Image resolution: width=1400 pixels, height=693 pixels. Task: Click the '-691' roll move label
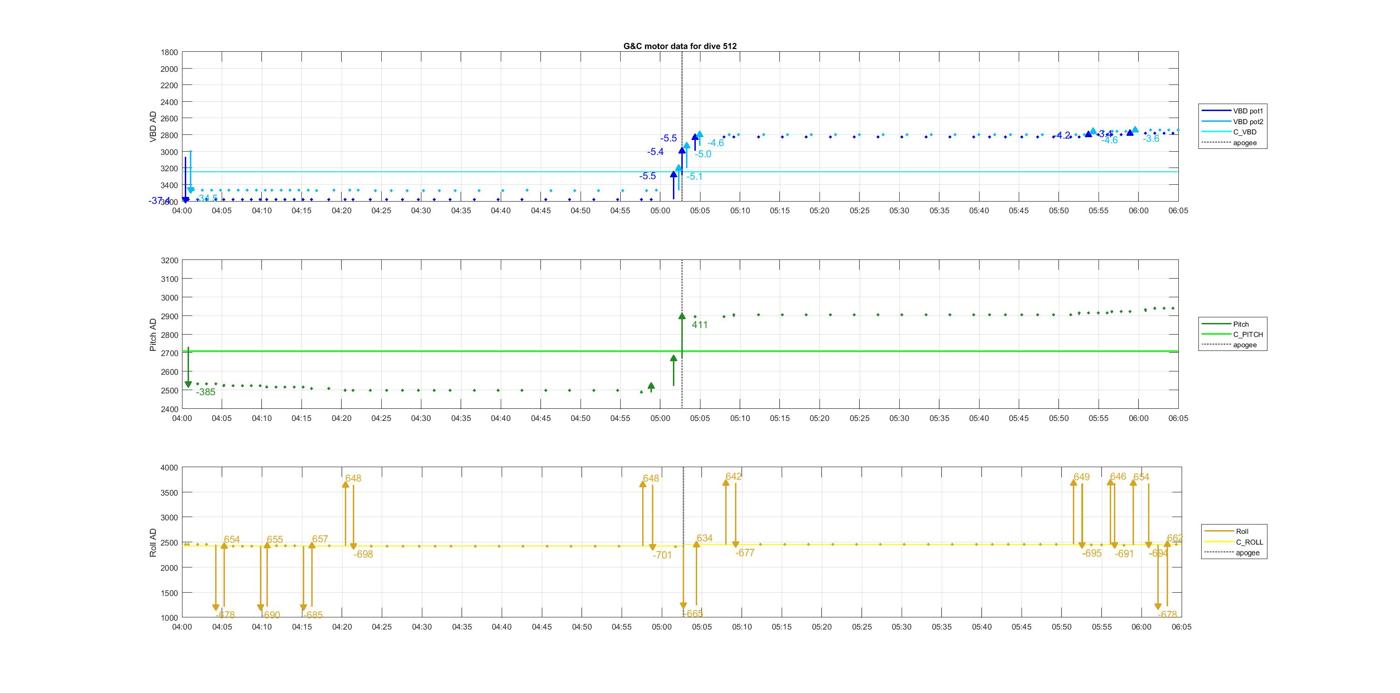pyautogui.click(x=1125, y=554)
